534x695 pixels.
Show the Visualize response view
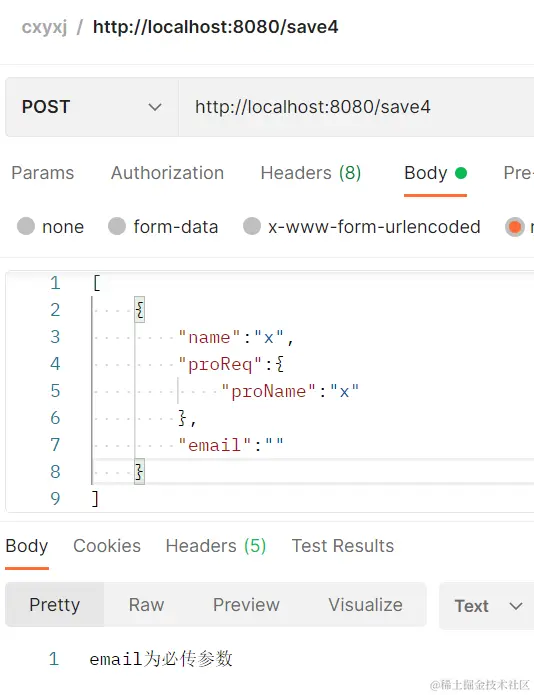[x=366, y=605]
